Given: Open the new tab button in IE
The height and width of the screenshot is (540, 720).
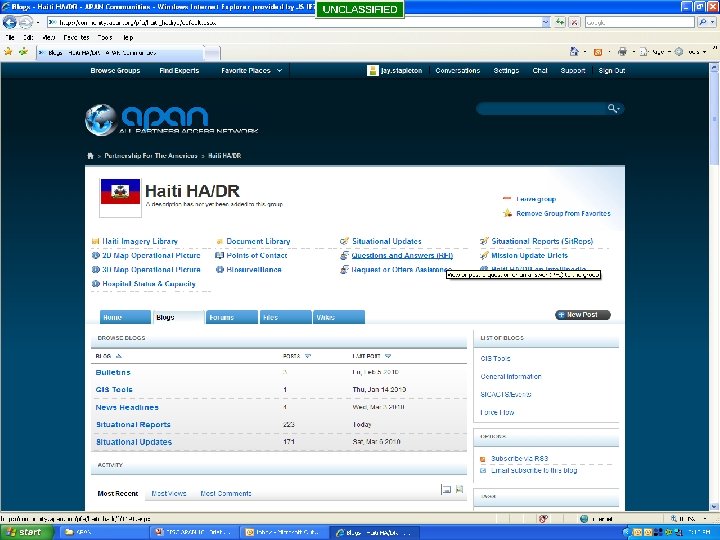Looking at the screenshot, I should (212, 53).
